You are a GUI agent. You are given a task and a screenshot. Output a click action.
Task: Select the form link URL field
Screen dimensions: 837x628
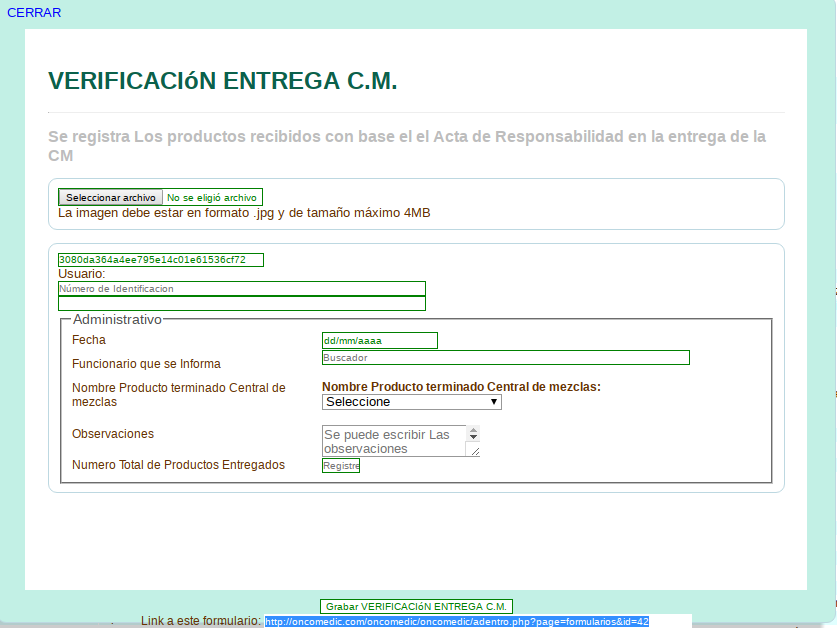[x=457, y=621]
